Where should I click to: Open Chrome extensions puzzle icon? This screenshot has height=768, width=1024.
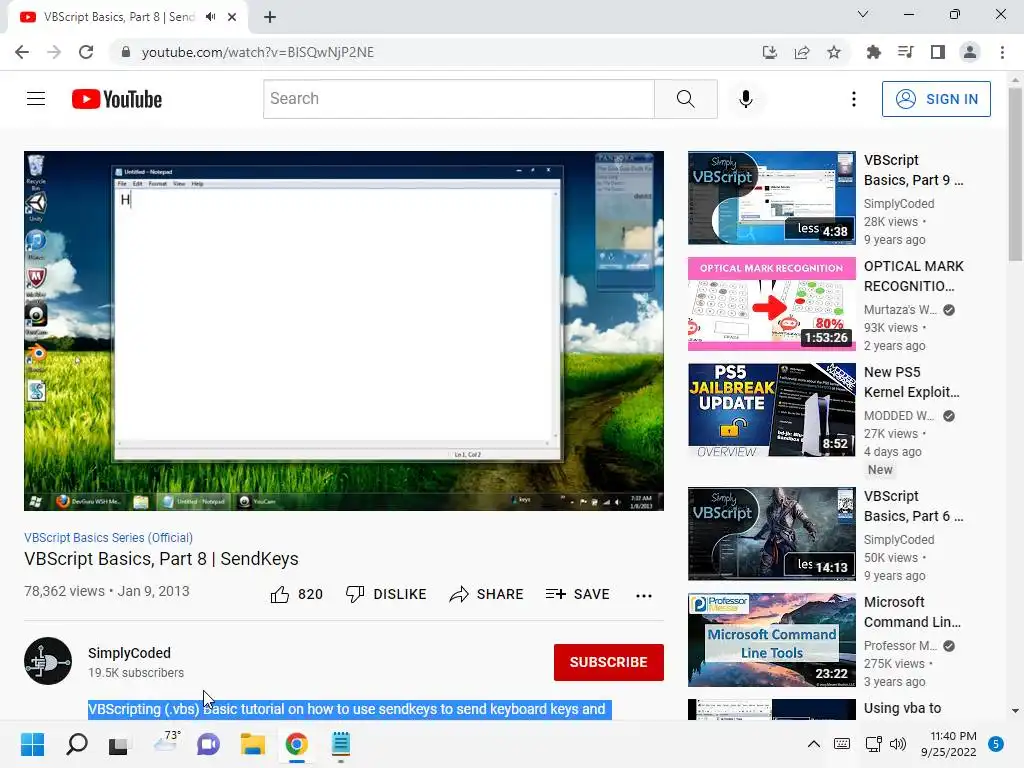(x=873, y=52)
